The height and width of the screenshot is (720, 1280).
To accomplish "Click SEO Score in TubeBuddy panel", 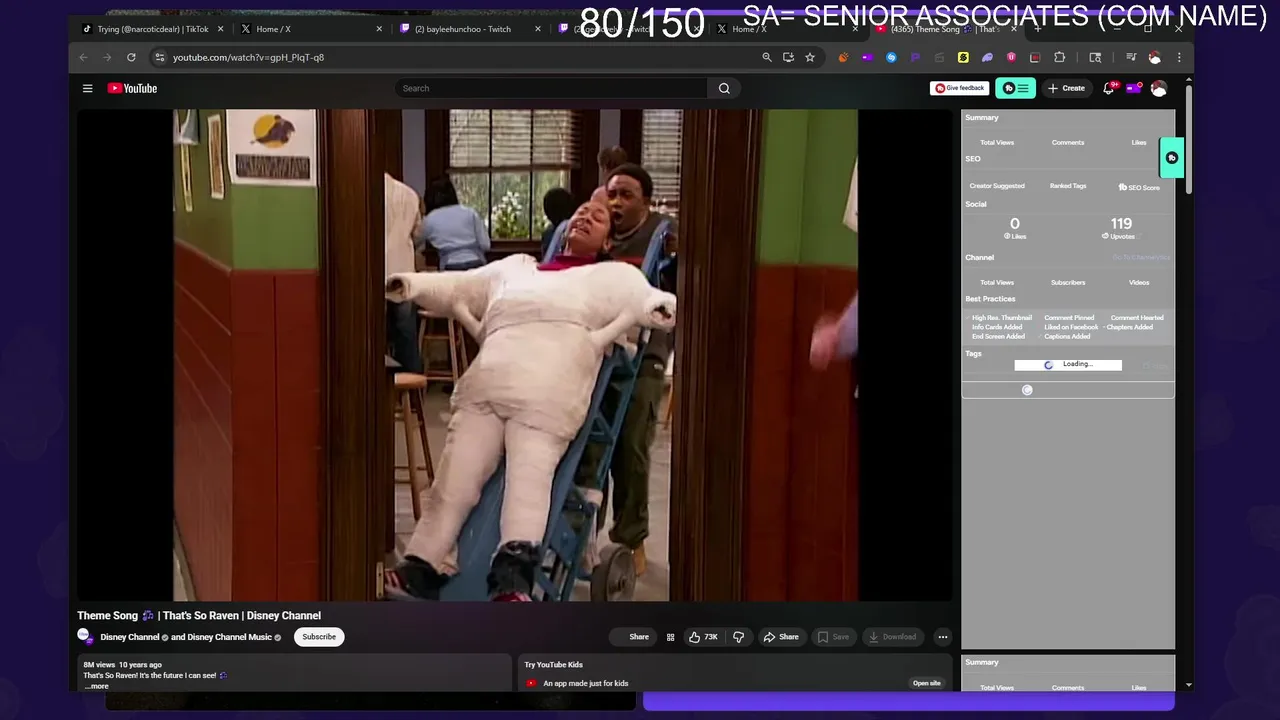I will coord(1139,187).
